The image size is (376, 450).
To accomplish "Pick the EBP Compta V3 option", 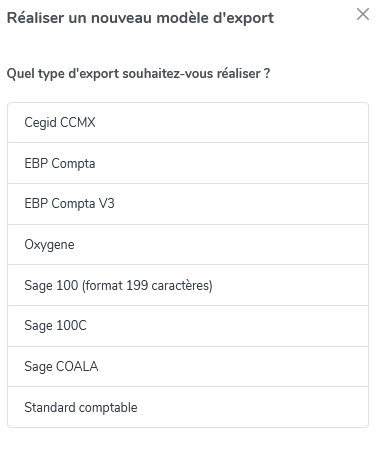I will coord(188,204).
